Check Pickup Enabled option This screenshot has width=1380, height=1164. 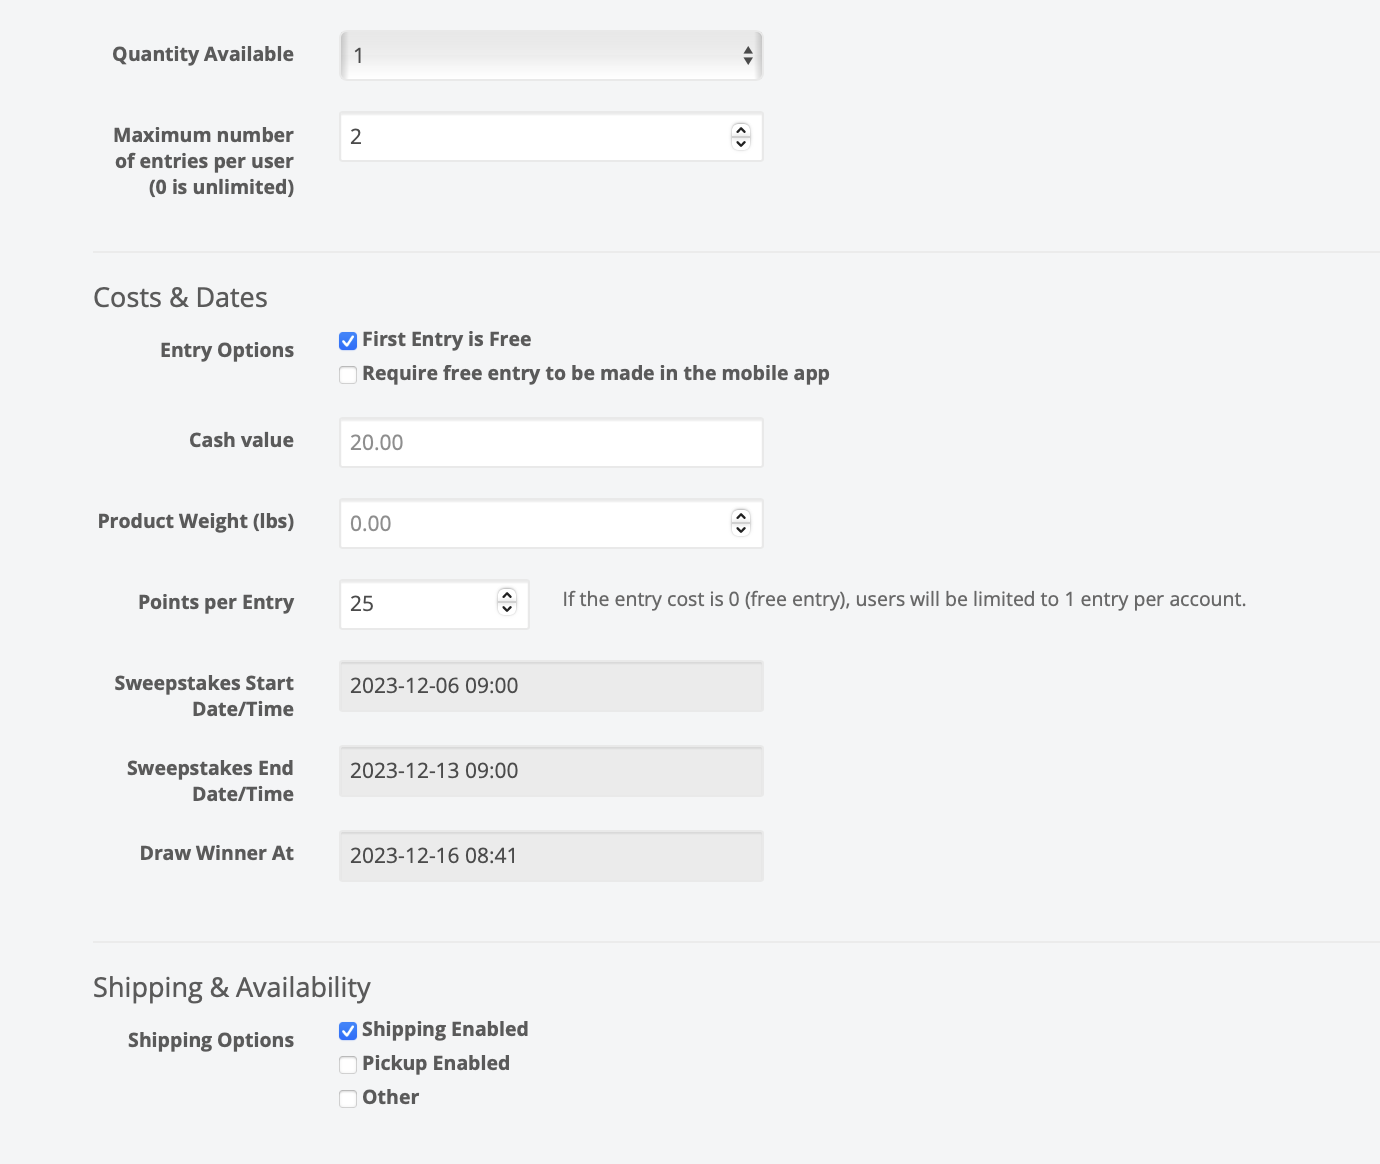[348, 1065]
